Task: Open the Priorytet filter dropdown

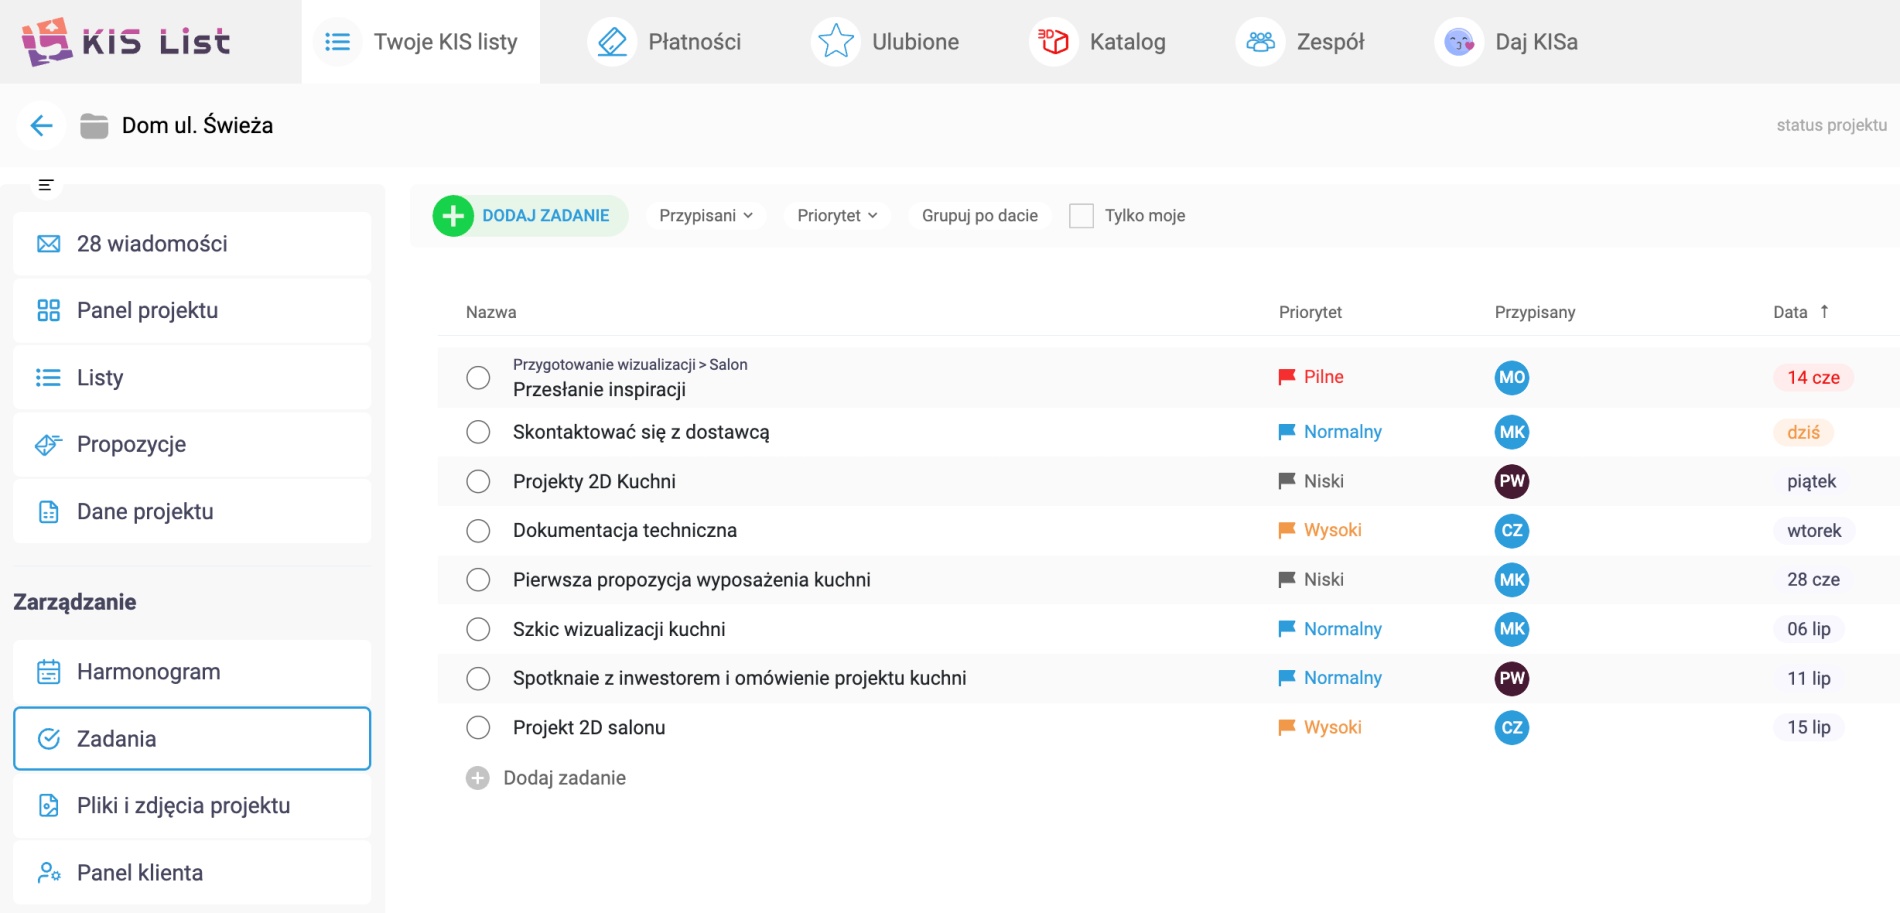Action: tap(837, 216)
